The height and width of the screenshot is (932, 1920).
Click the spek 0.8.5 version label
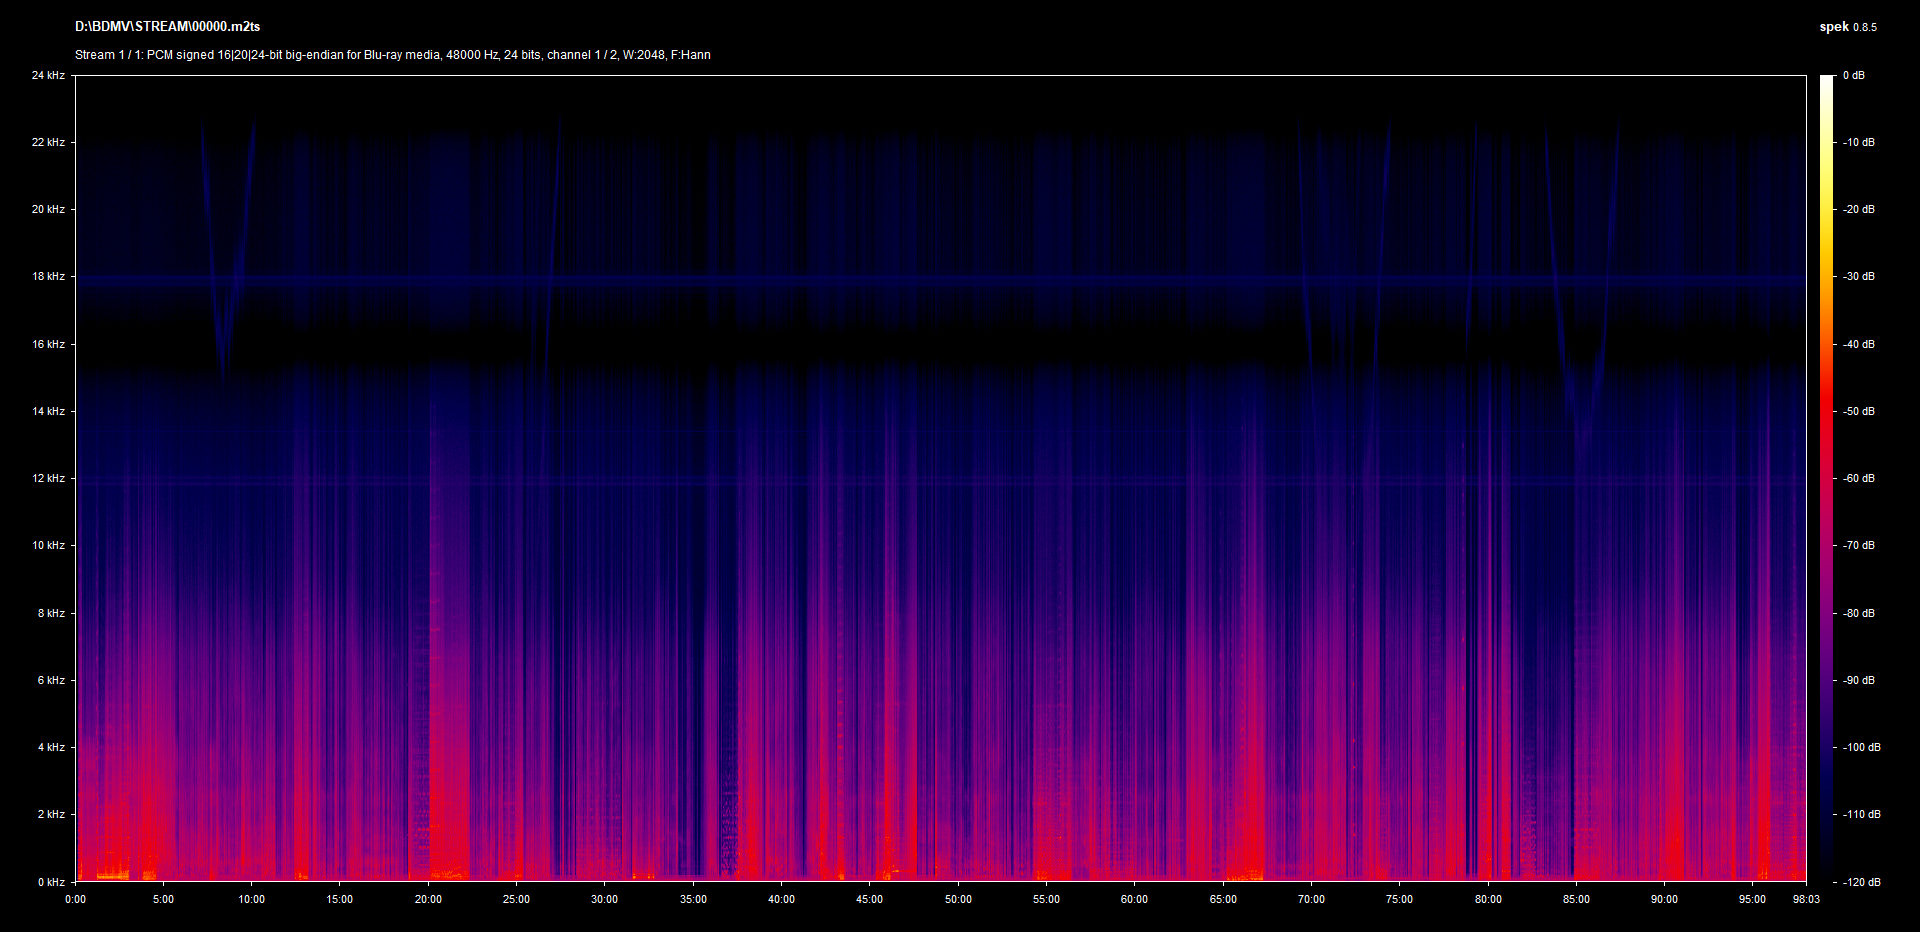coord(1847,27)
